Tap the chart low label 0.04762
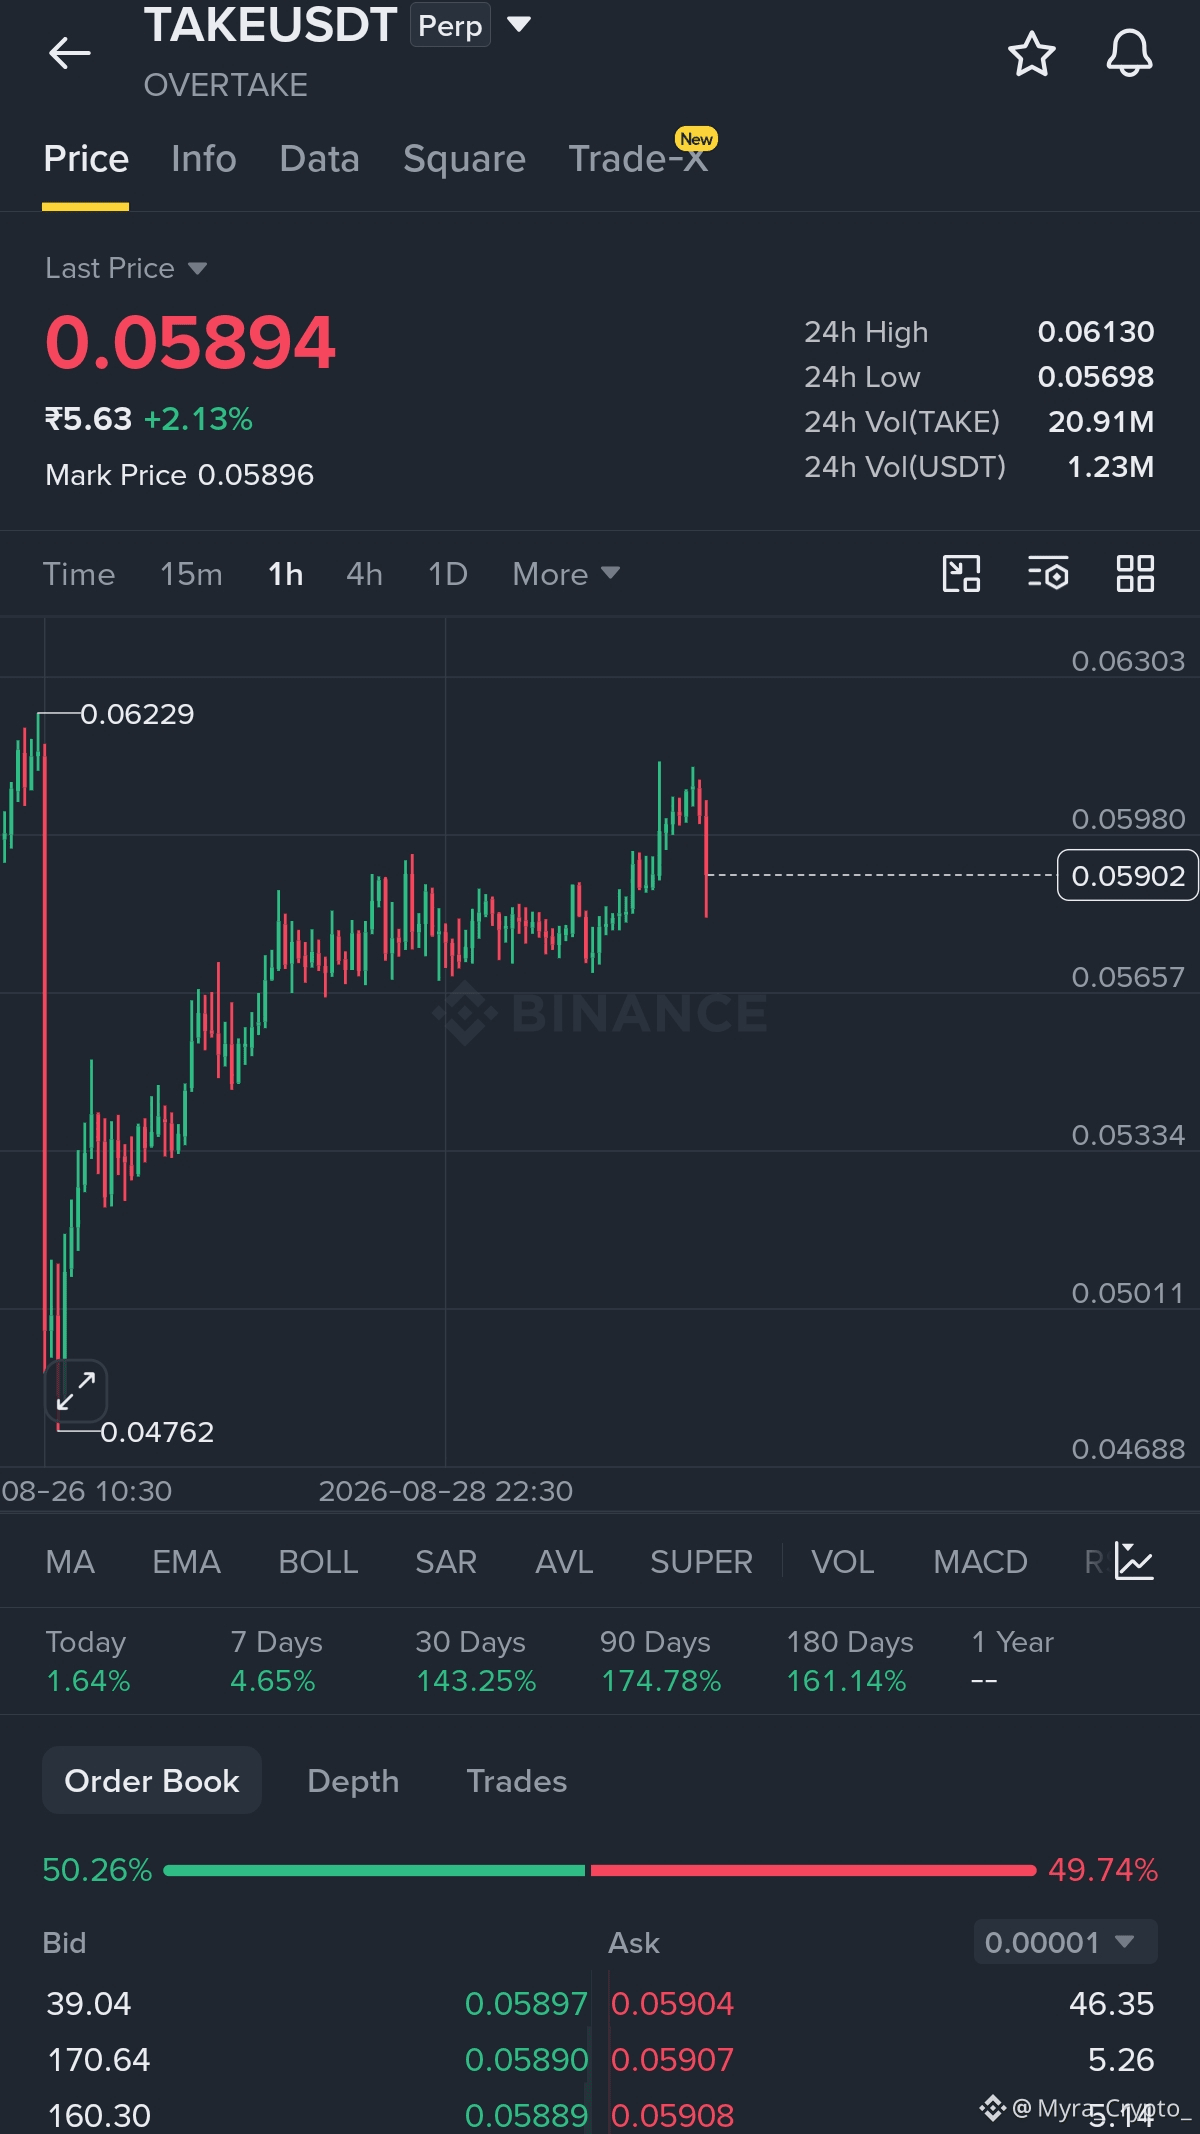1200x2134 pixels. [157, 1431]
